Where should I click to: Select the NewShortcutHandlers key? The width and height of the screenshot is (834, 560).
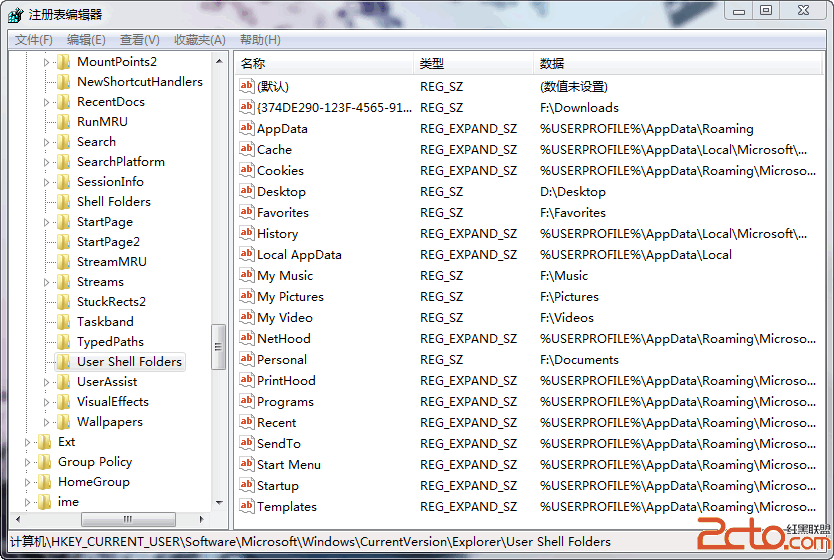(x=140, y=82)
